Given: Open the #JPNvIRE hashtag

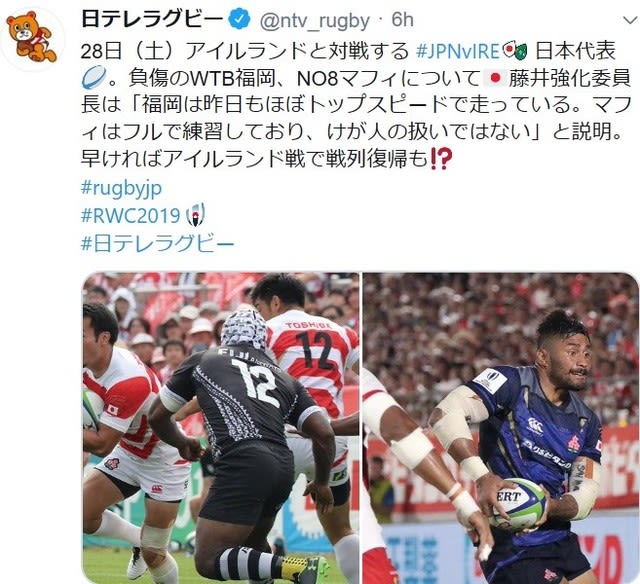Looking at the screenshot, I should (458, 52).
